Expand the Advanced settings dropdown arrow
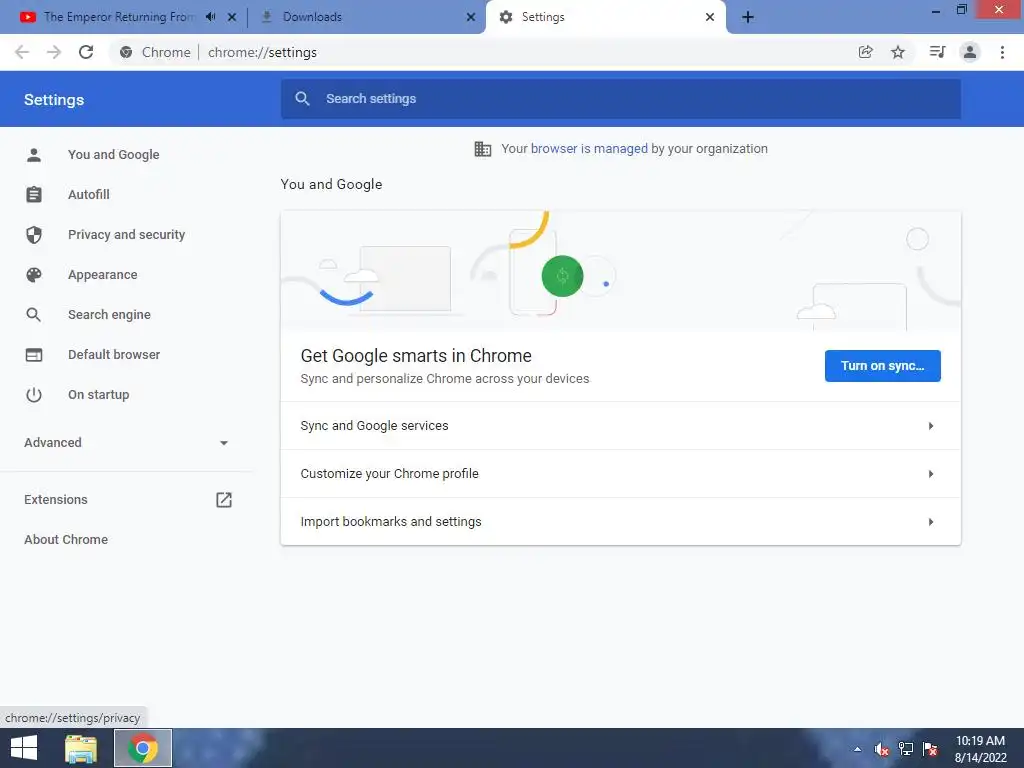The height and width of the screenshot is (768, 1024). [224, 443]
